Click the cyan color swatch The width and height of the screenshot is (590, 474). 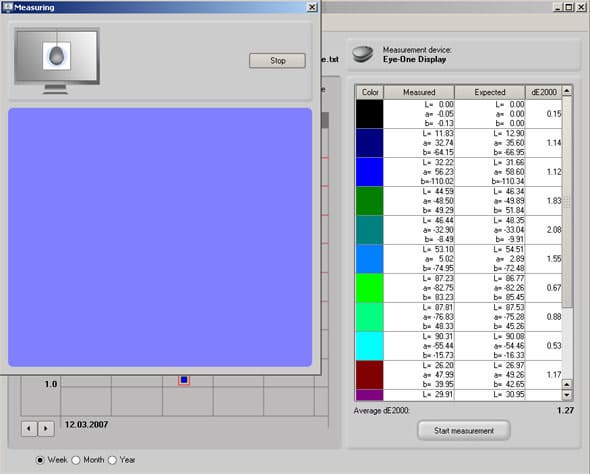tap(370, 346)
